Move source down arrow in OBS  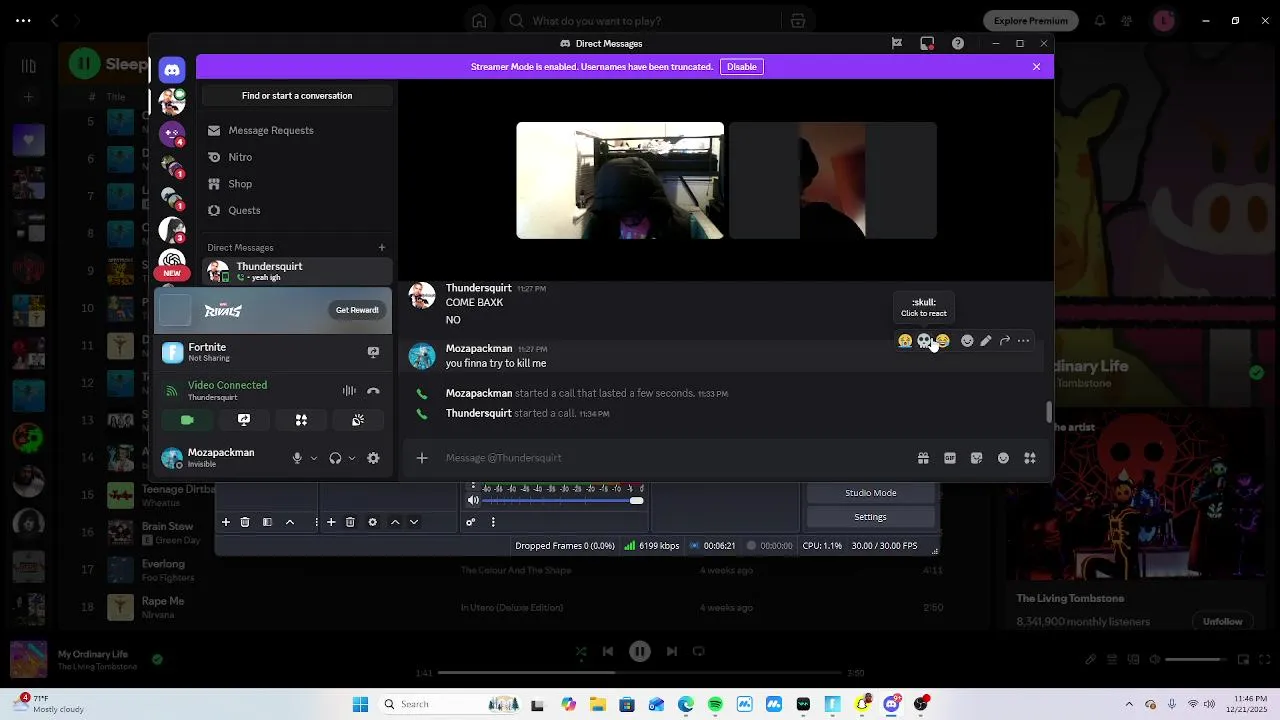[x=413, y=522]
